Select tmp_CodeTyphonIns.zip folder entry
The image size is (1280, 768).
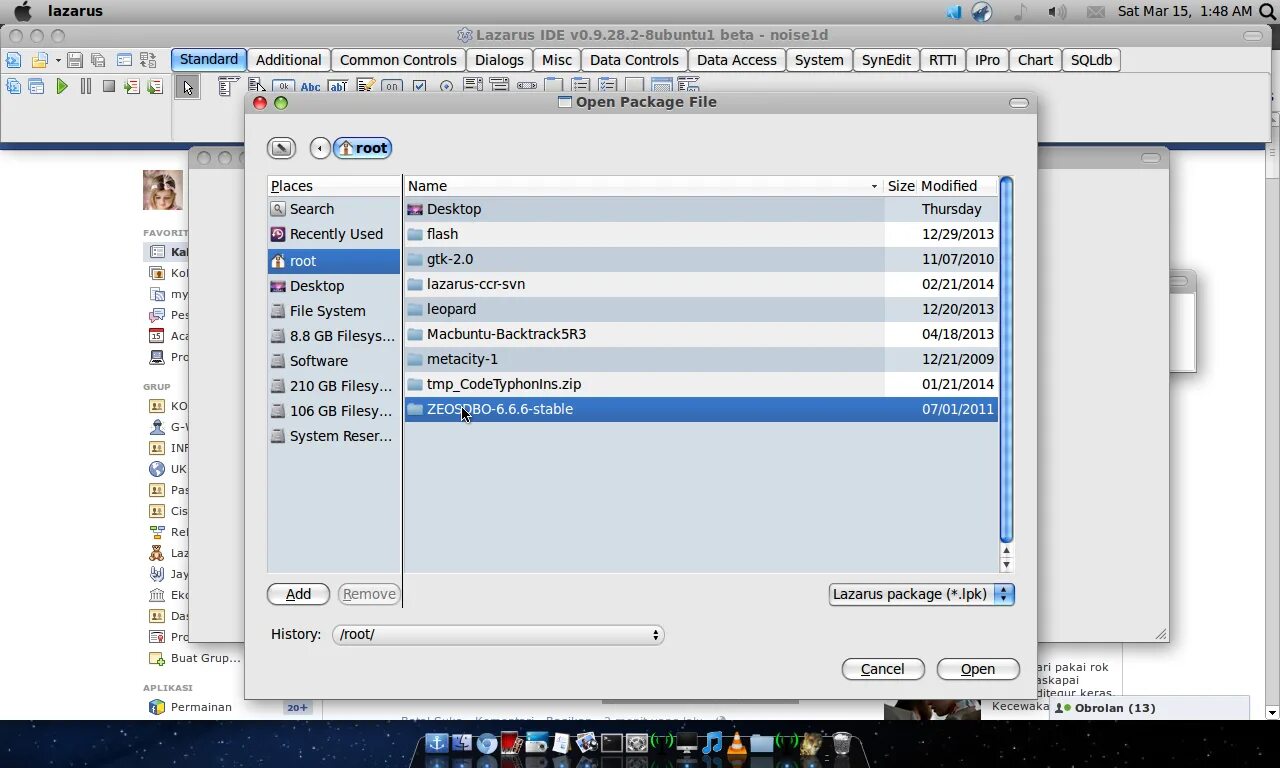(x=701, y=384)
